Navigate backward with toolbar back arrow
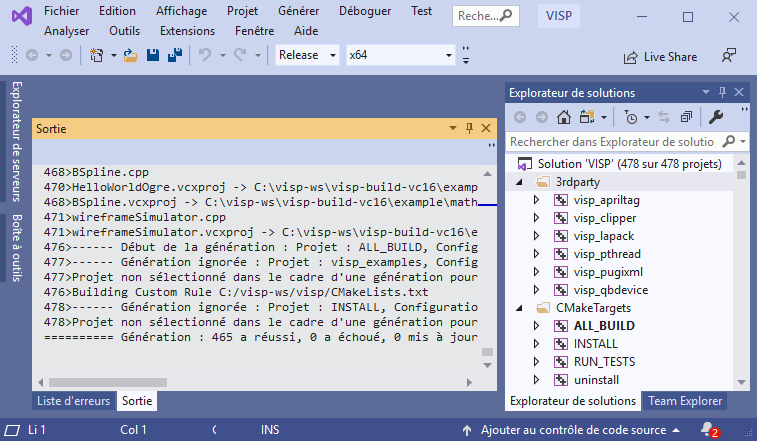Screen dimensions: 757x441 click(32, 56)
